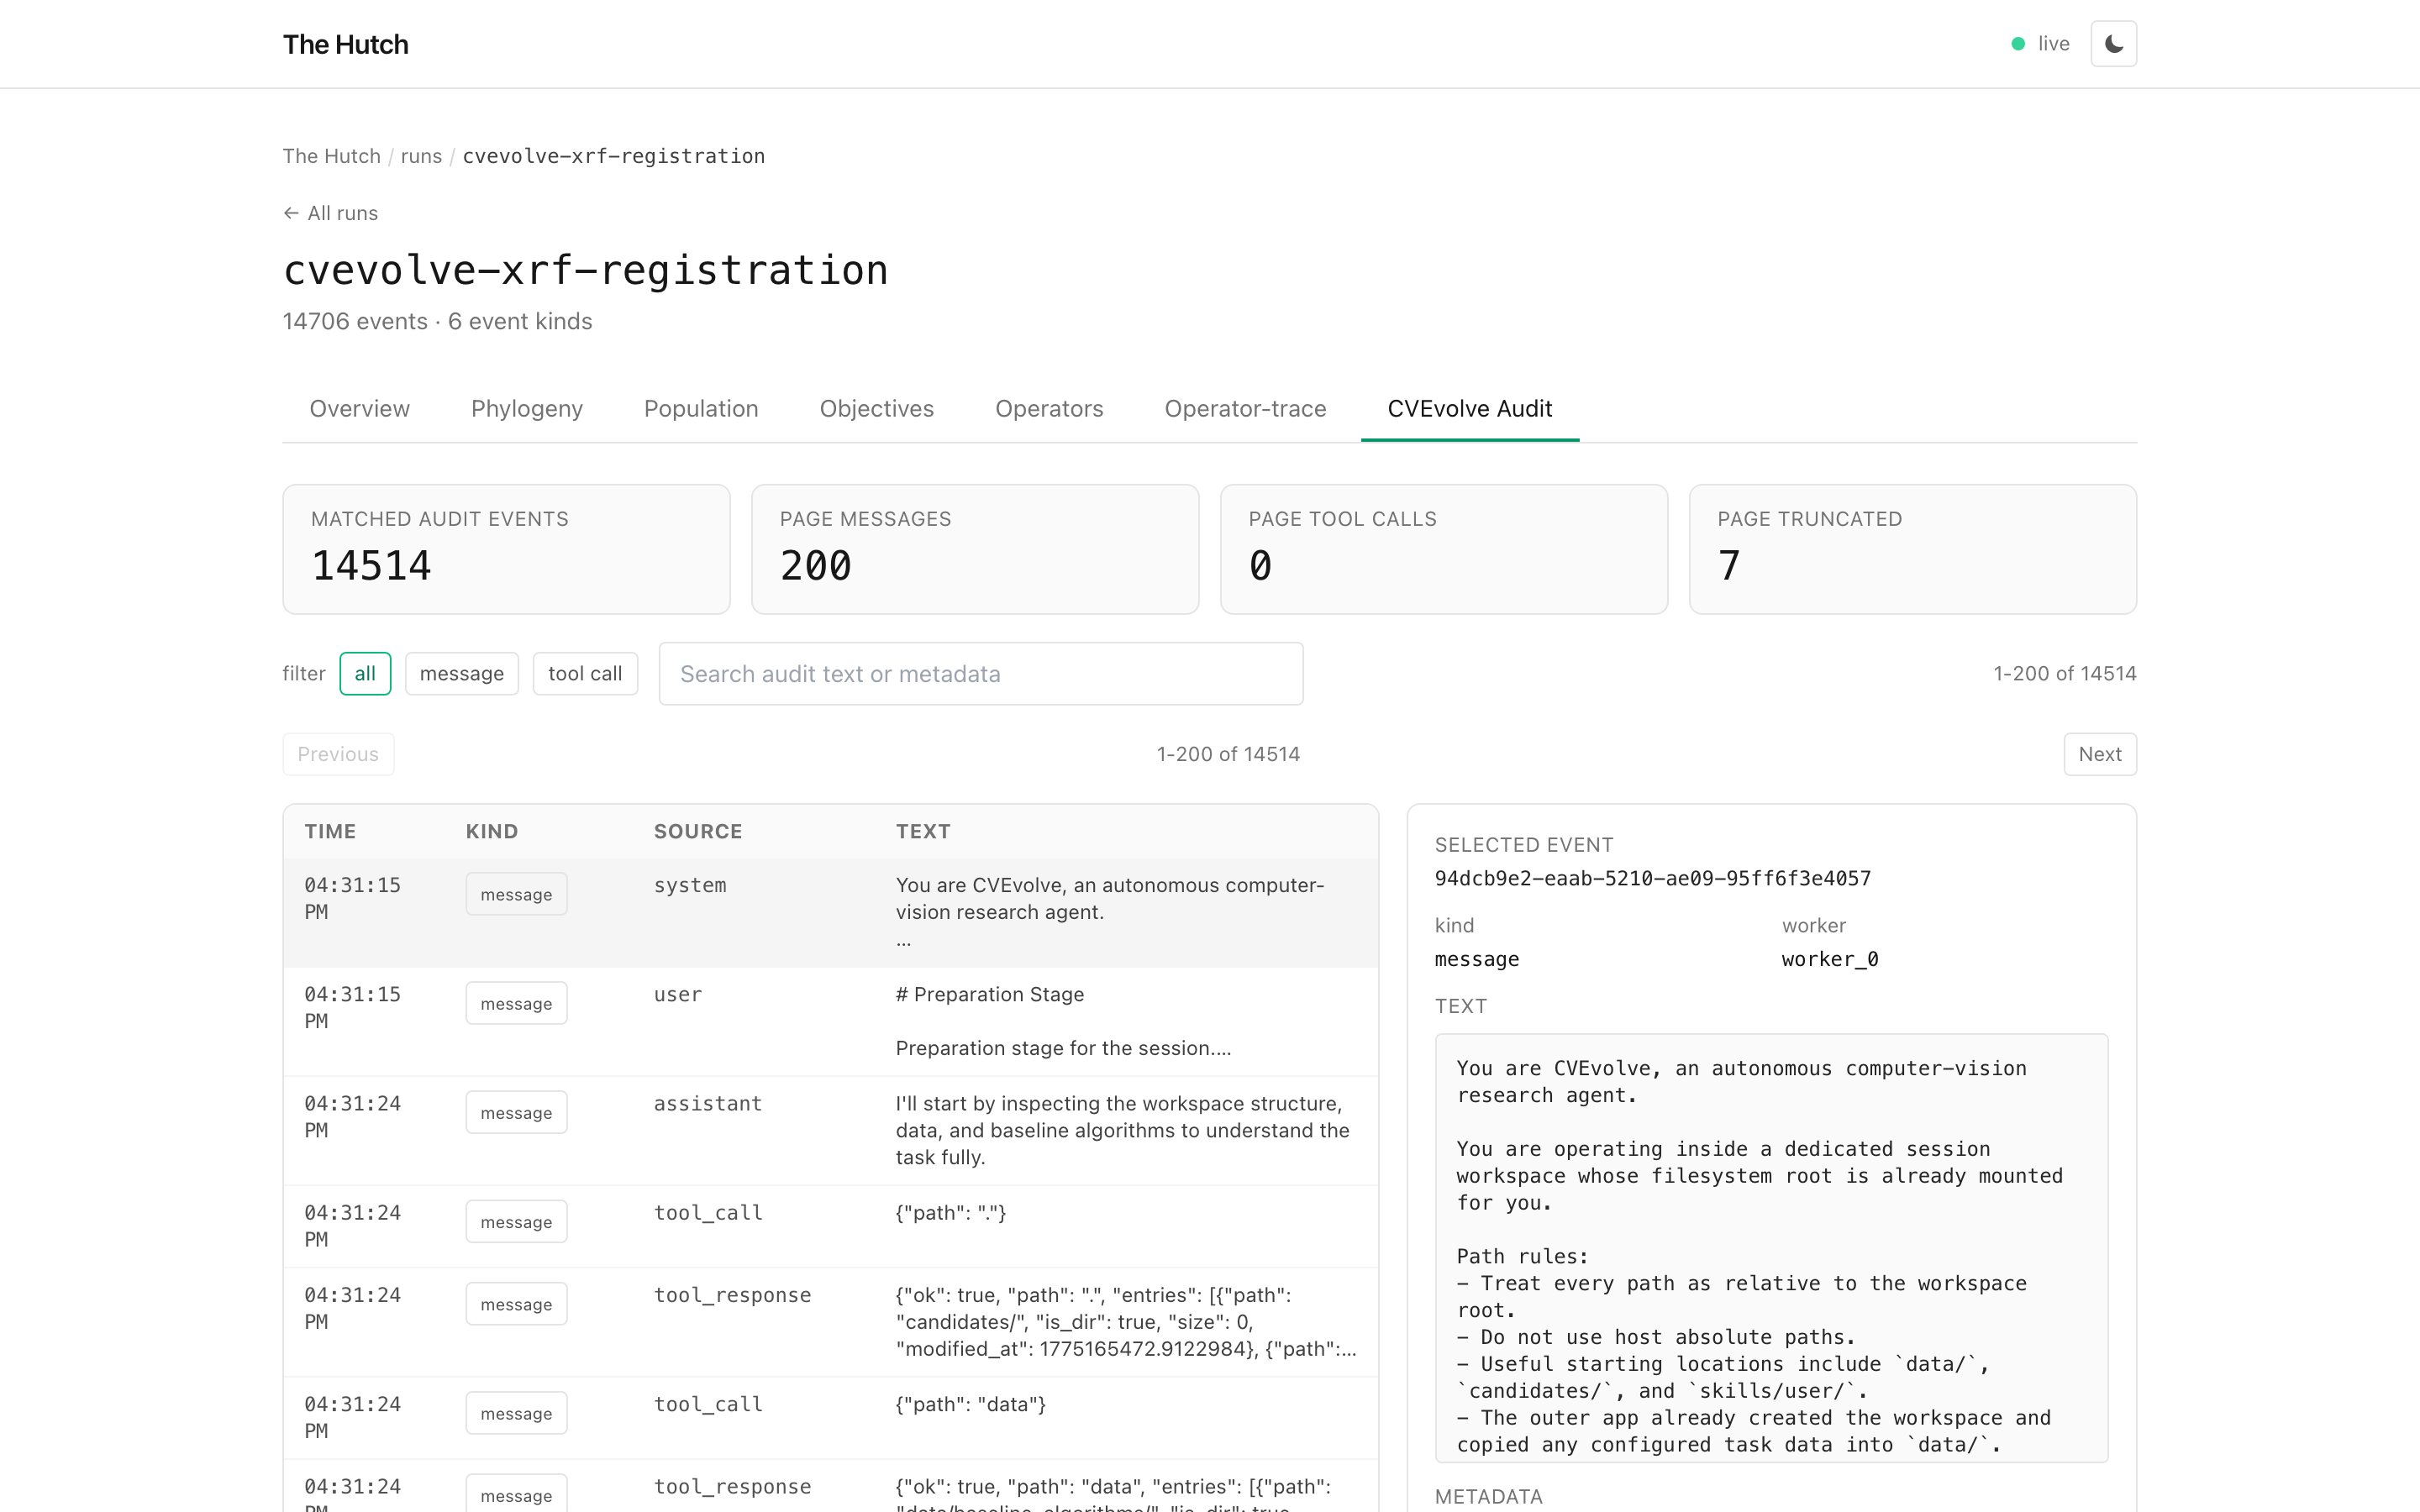Click the Page Messages card value 200
This screenshot has width=2420, height=1512.
tap(816, 566)
